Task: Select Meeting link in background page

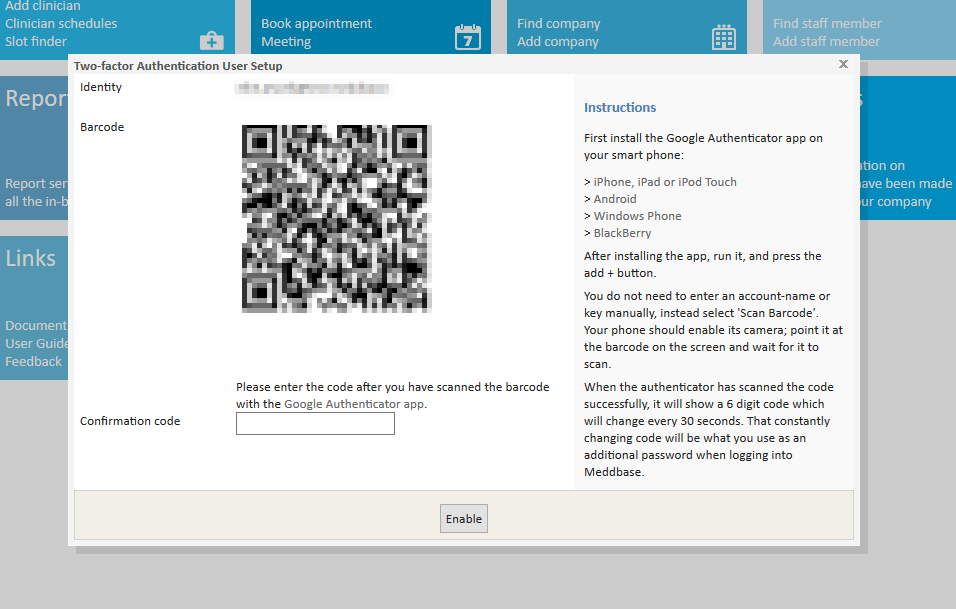Action: tap(286, 41)
